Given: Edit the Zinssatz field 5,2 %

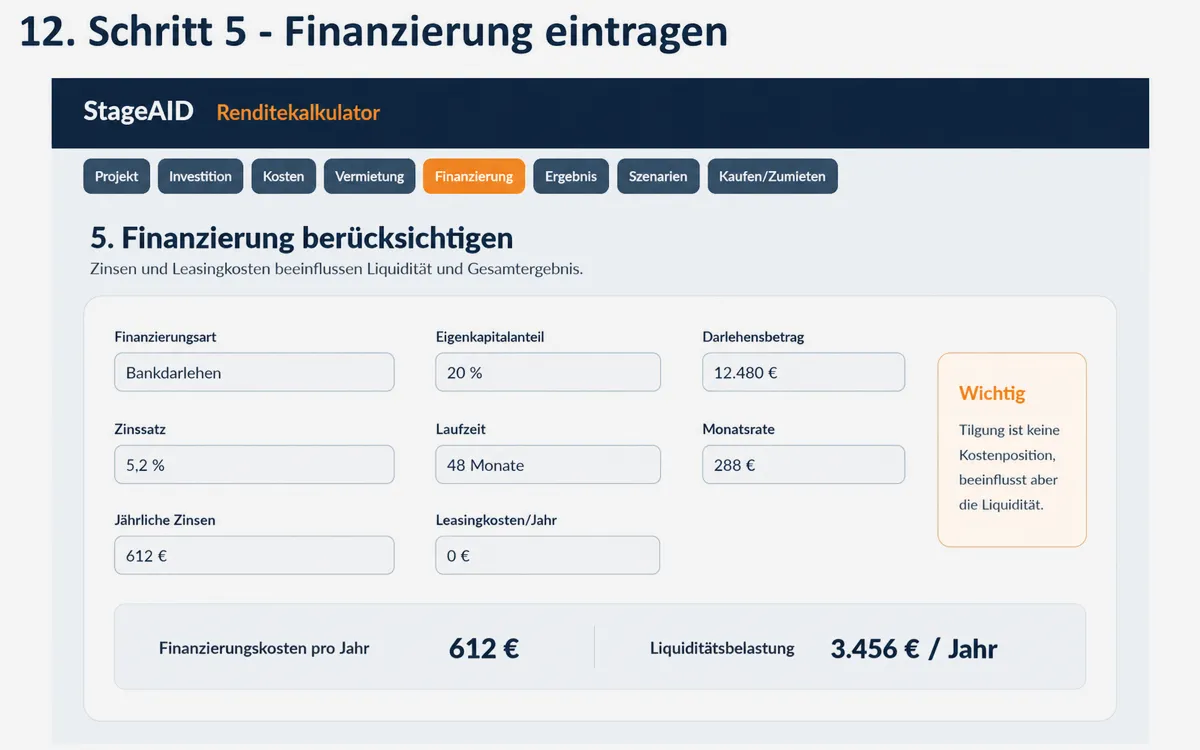Looking at the screenshot, I should coord(254,465).
